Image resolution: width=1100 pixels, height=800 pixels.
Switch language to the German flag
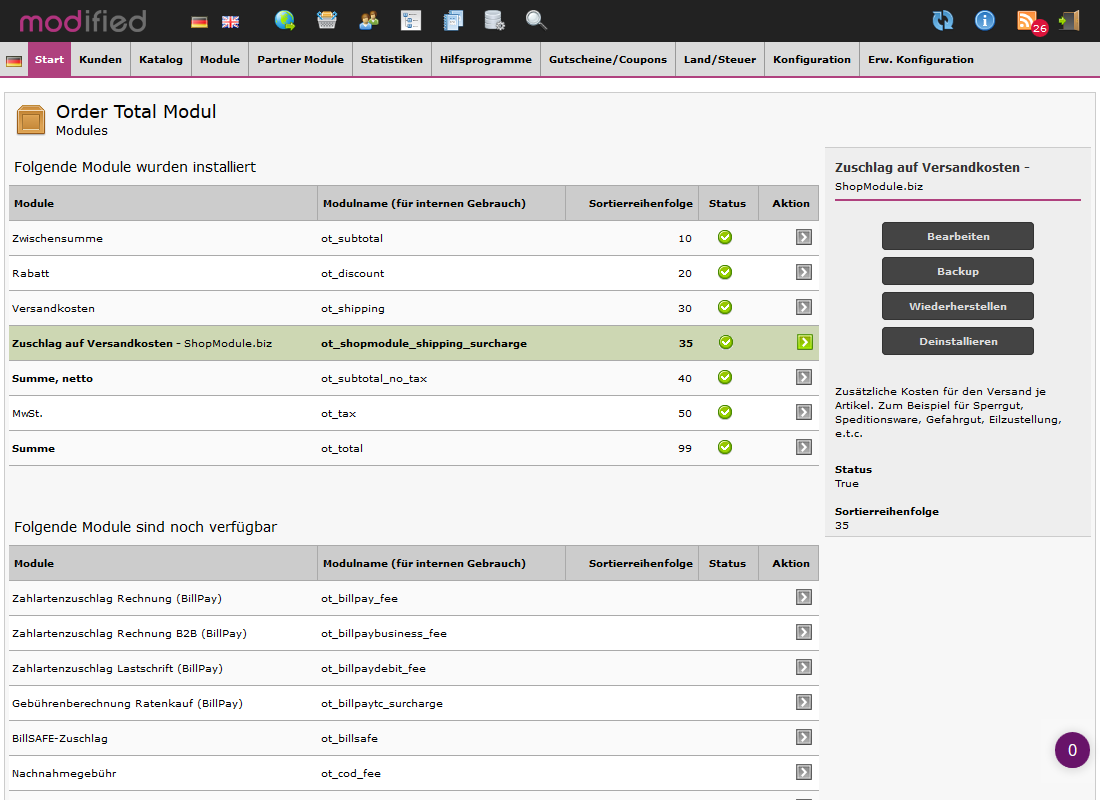[x=199, y=21]
